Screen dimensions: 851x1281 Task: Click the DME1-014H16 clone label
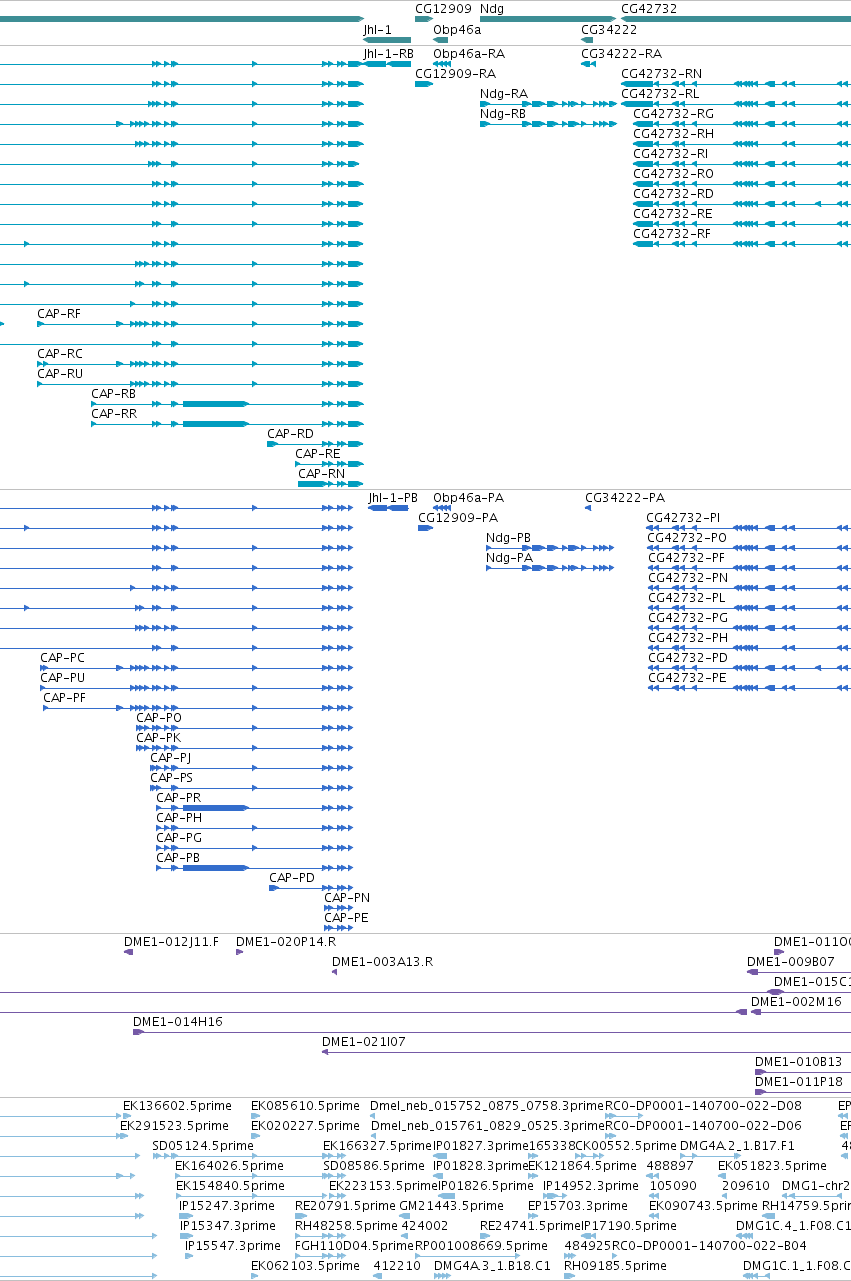(178, 1022)
